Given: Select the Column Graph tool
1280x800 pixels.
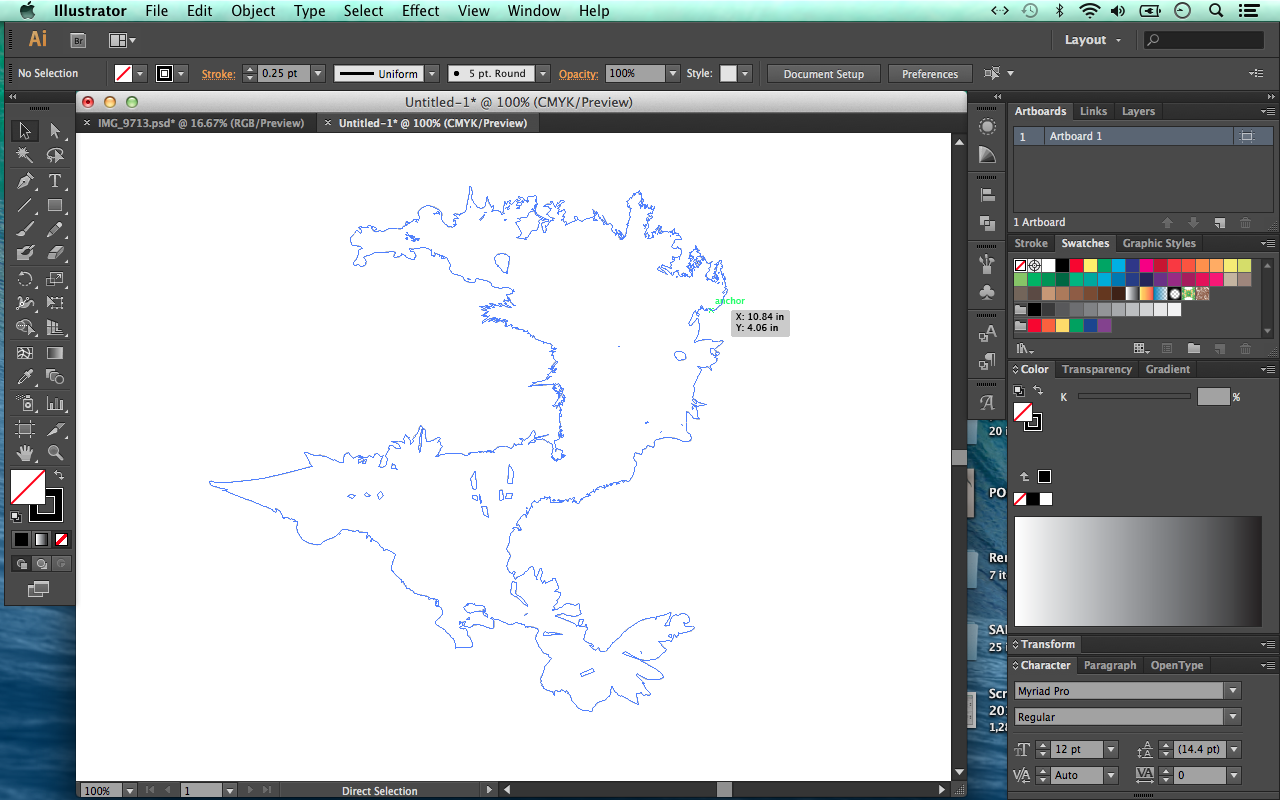Looking at the screenshot, I should coord(55,404).
